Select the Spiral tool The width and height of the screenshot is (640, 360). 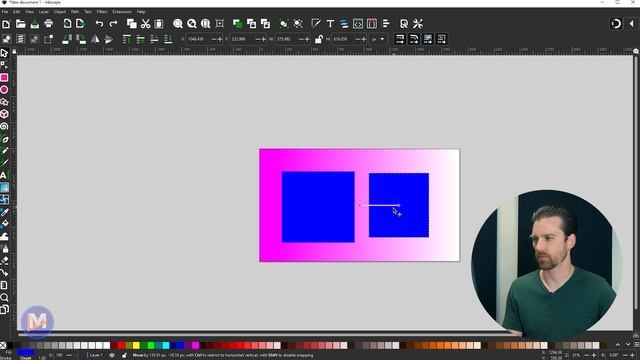coord(4,127)
